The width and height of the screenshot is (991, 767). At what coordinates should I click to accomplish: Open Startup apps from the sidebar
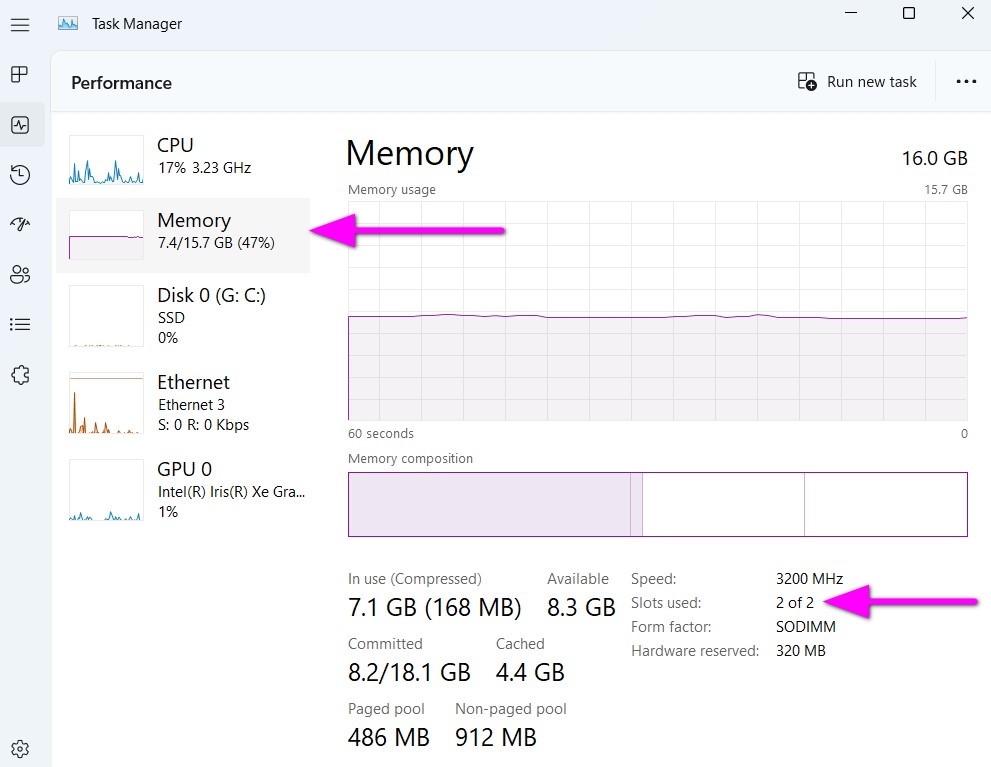click(20, 224)
